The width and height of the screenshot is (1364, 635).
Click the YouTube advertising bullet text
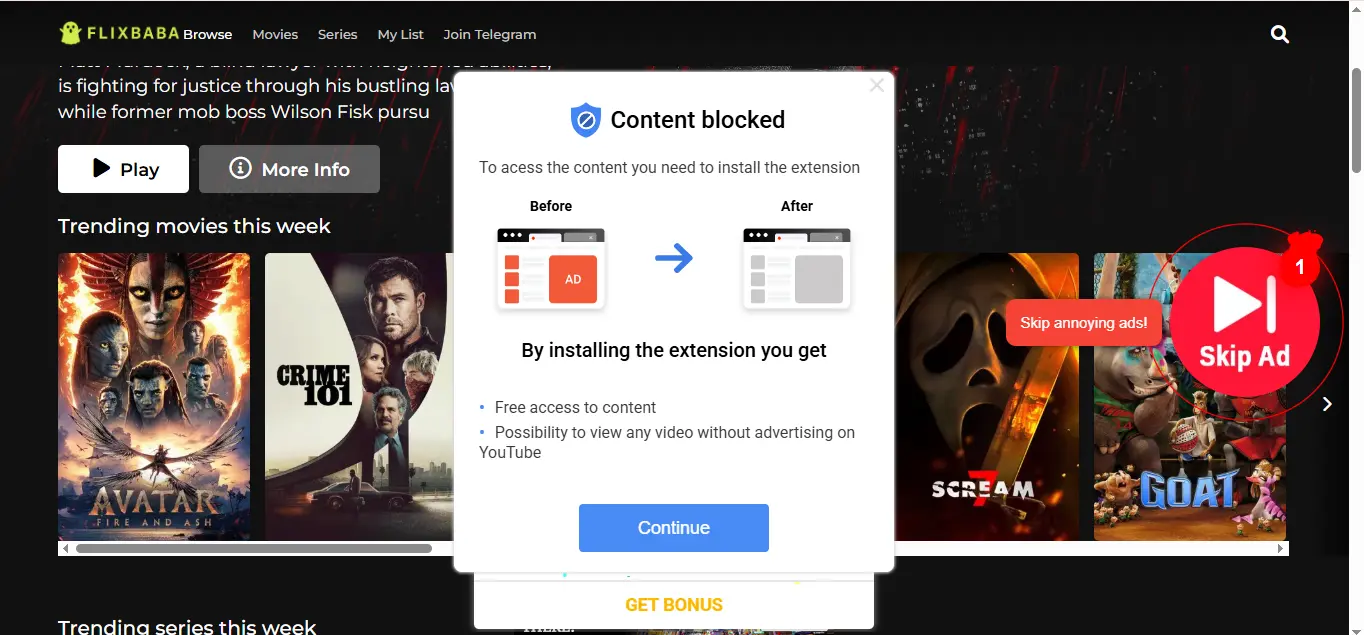tap(667, 442)
